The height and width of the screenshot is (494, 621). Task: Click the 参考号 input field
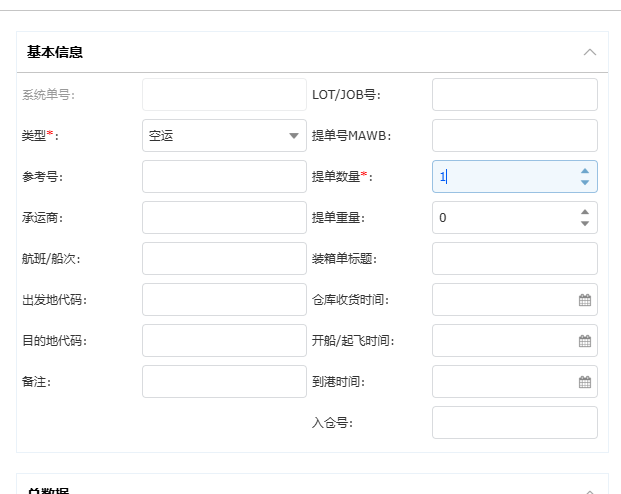pos(224,177)
